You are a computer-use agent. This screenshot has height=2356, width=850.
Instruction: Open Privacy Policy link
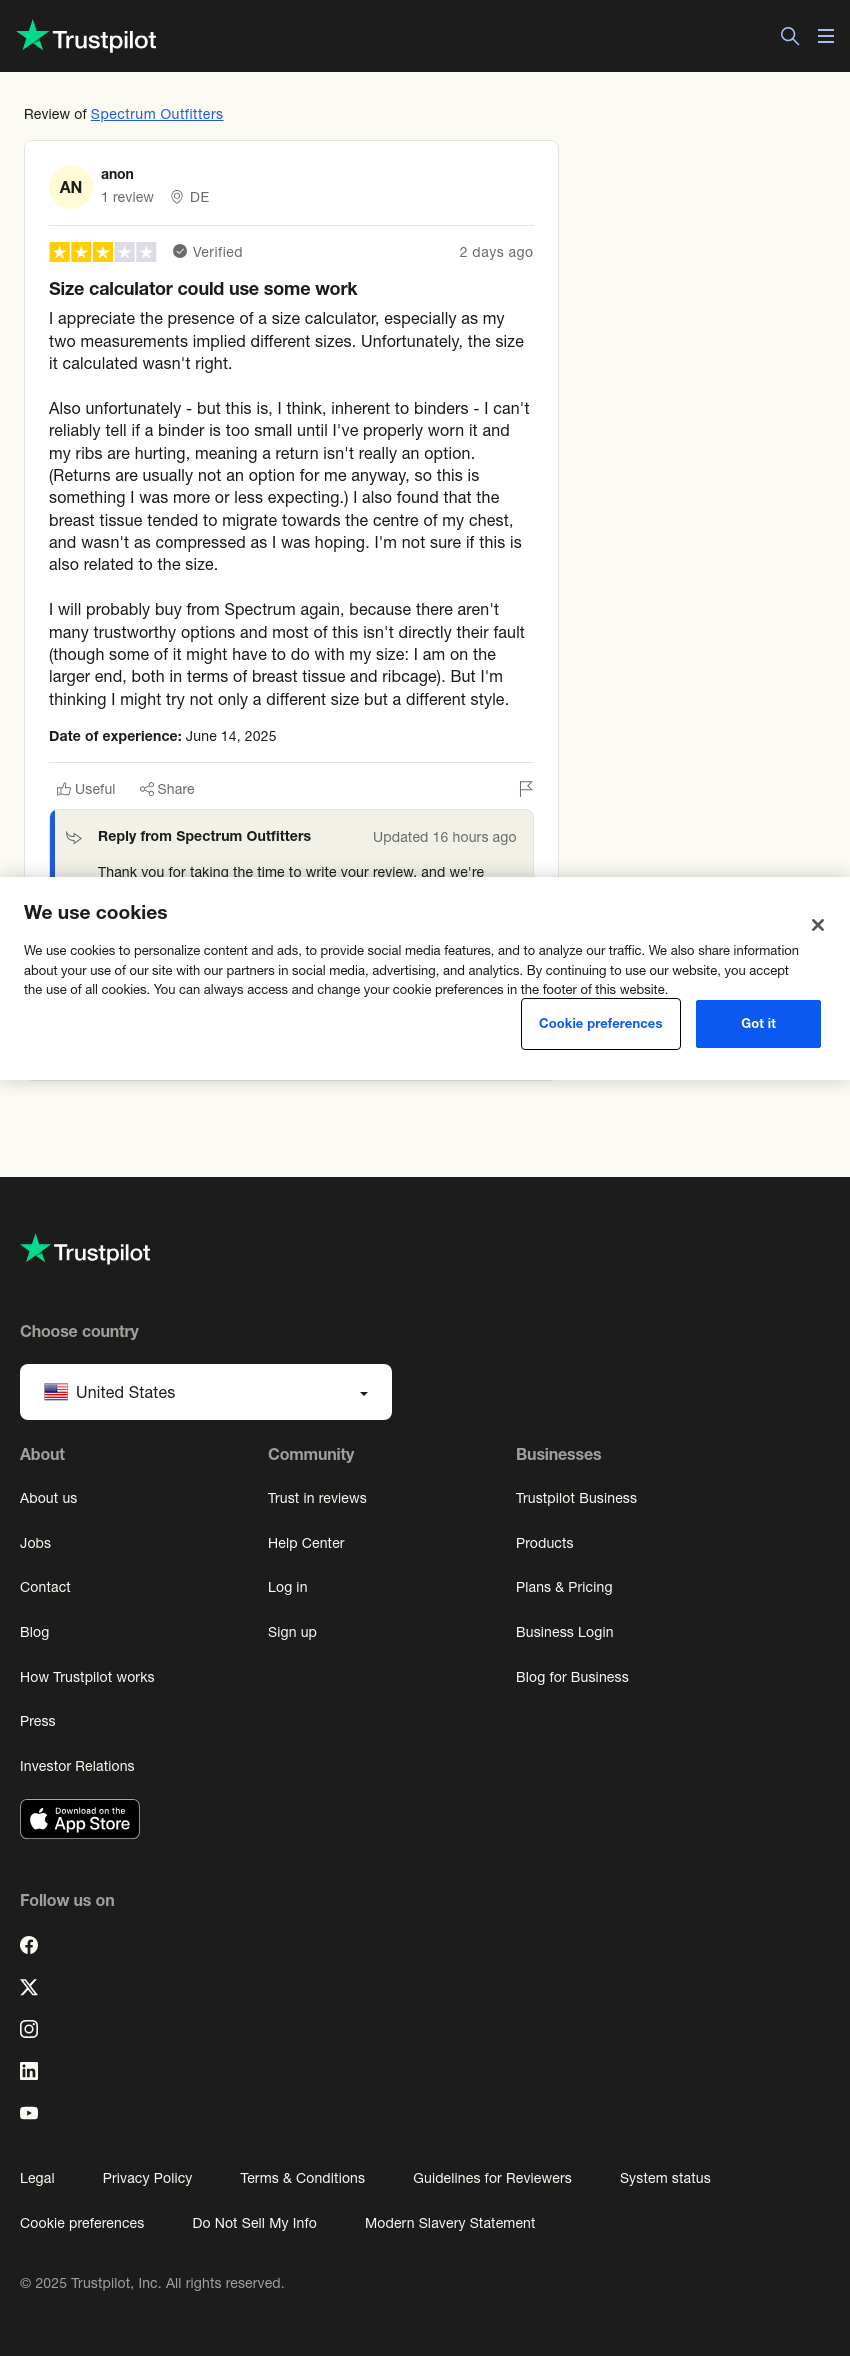click(147, 2178)
